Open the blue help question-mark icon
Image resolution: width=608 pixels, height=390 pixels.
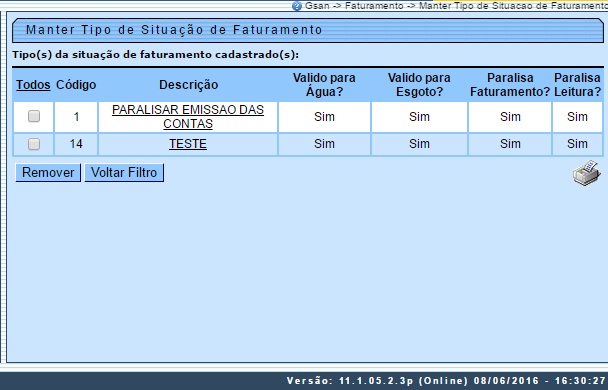click(297, 6)
